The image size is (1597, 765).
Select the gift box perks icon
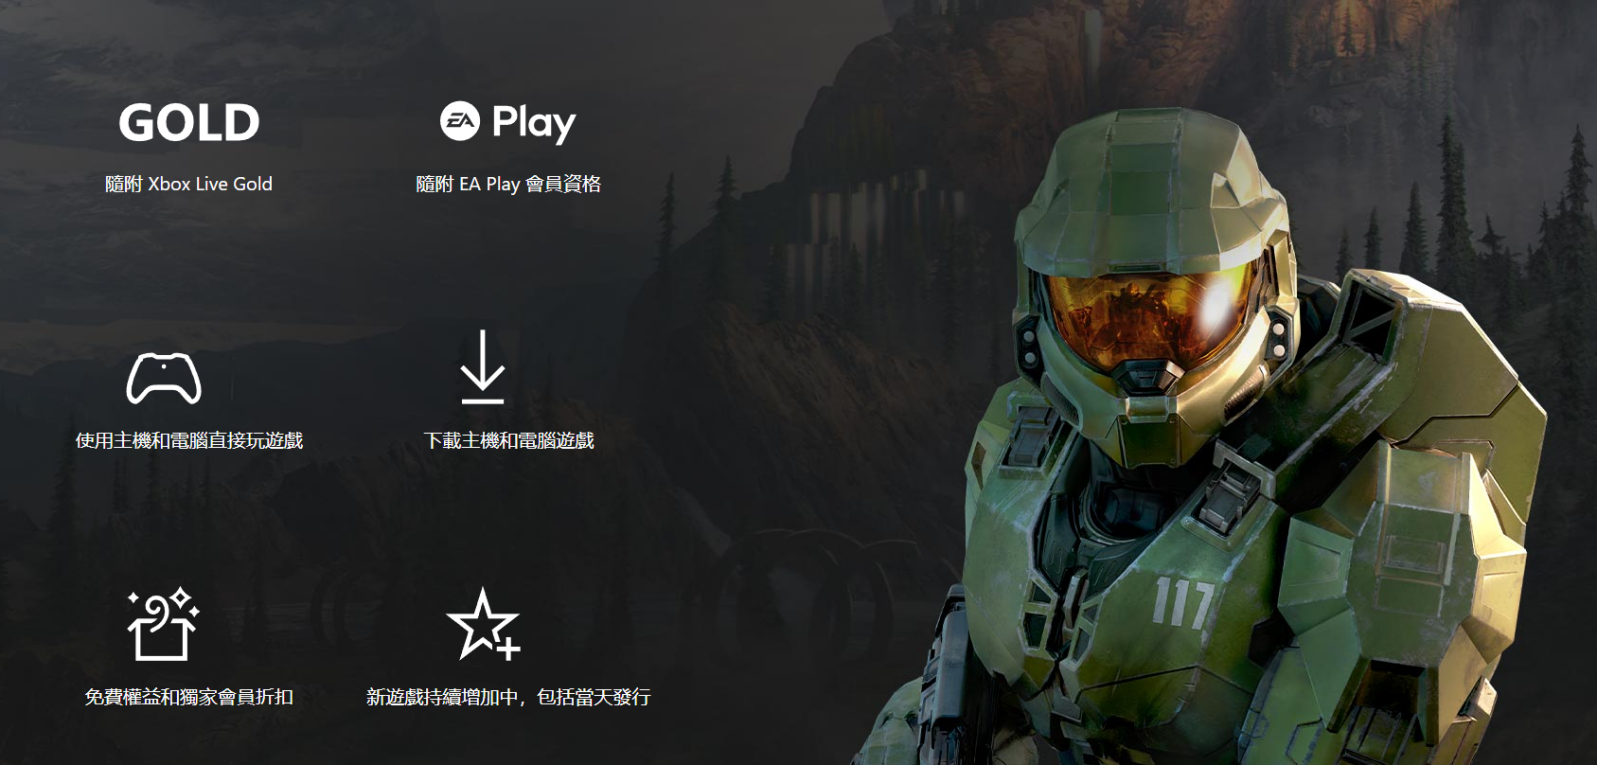[x=163, y=624]
